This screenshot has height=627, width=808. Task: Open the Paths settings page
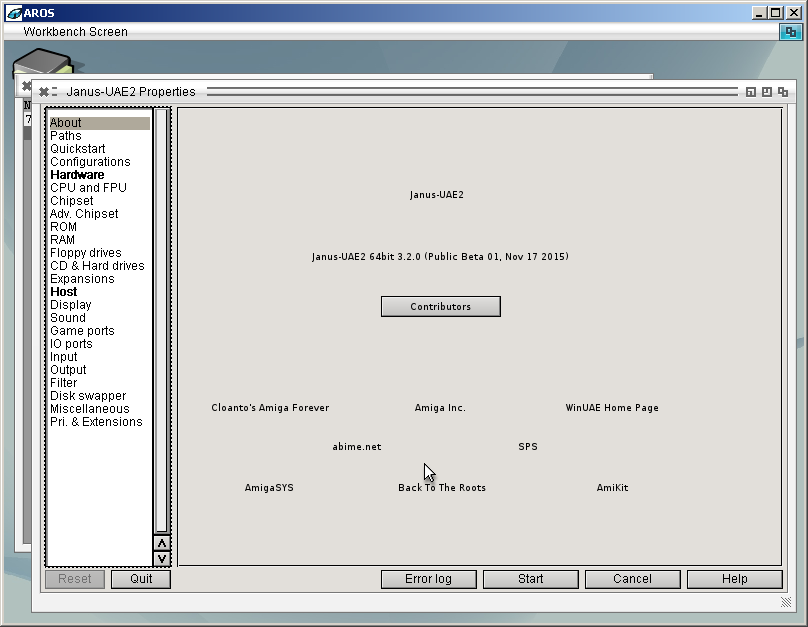99,136
